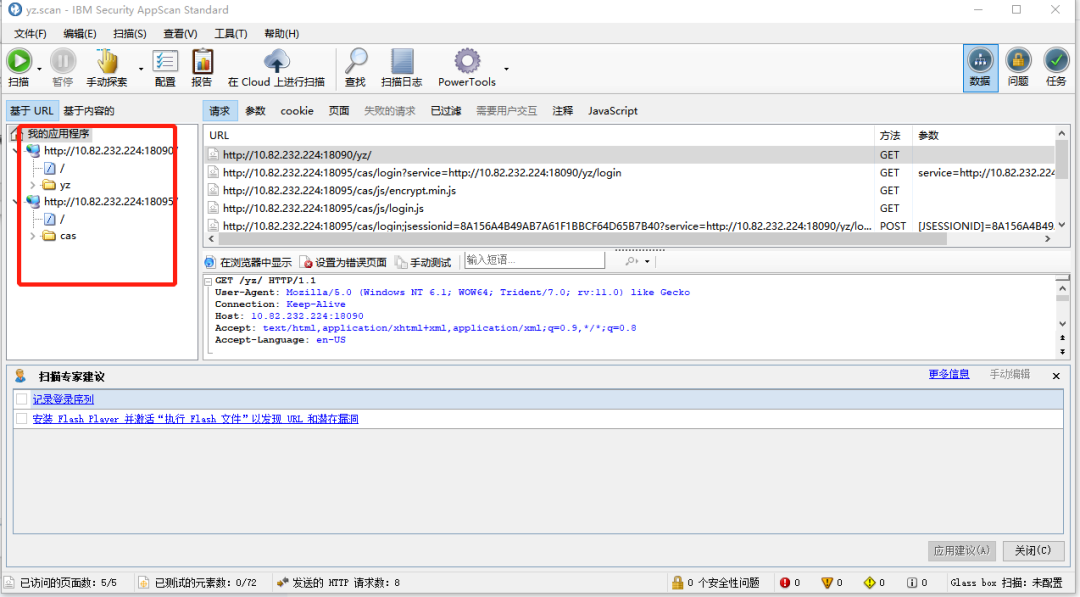This screenshot has height=597, width=1080.
Task: Switch to the 任务 tasks view
Action: pyautogui.click(x=1056, y=67)
